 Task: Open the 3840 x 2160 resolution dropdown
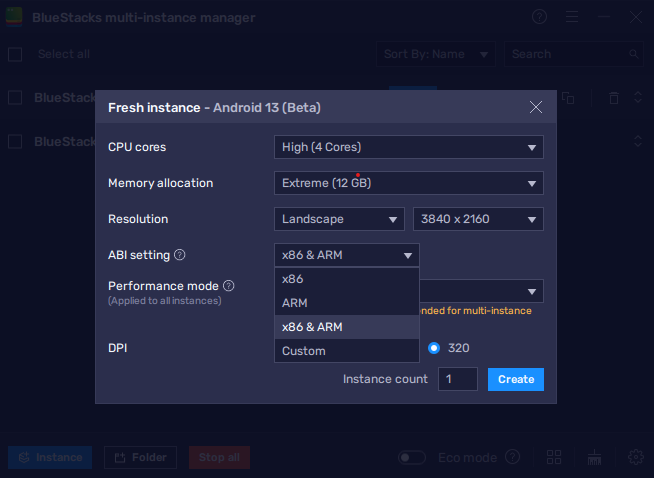click(x=478, y=219)
